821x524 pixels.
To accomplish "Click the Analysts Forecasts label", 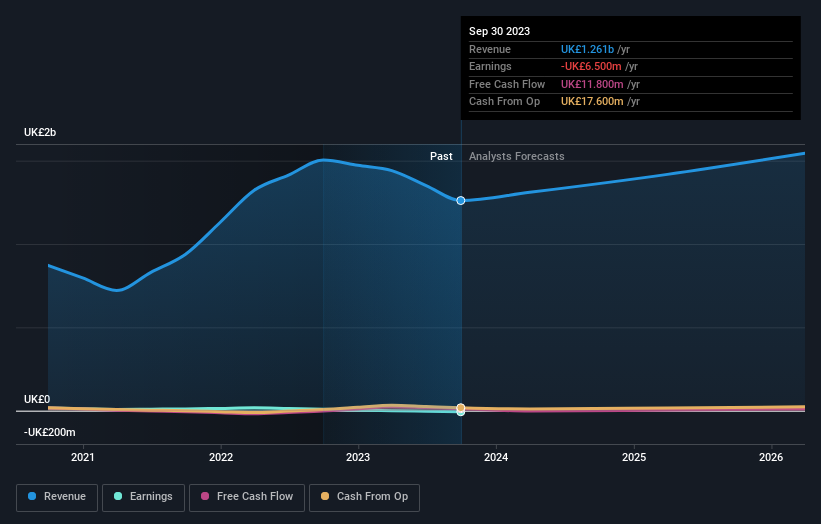I will click(x=516, y=156).
